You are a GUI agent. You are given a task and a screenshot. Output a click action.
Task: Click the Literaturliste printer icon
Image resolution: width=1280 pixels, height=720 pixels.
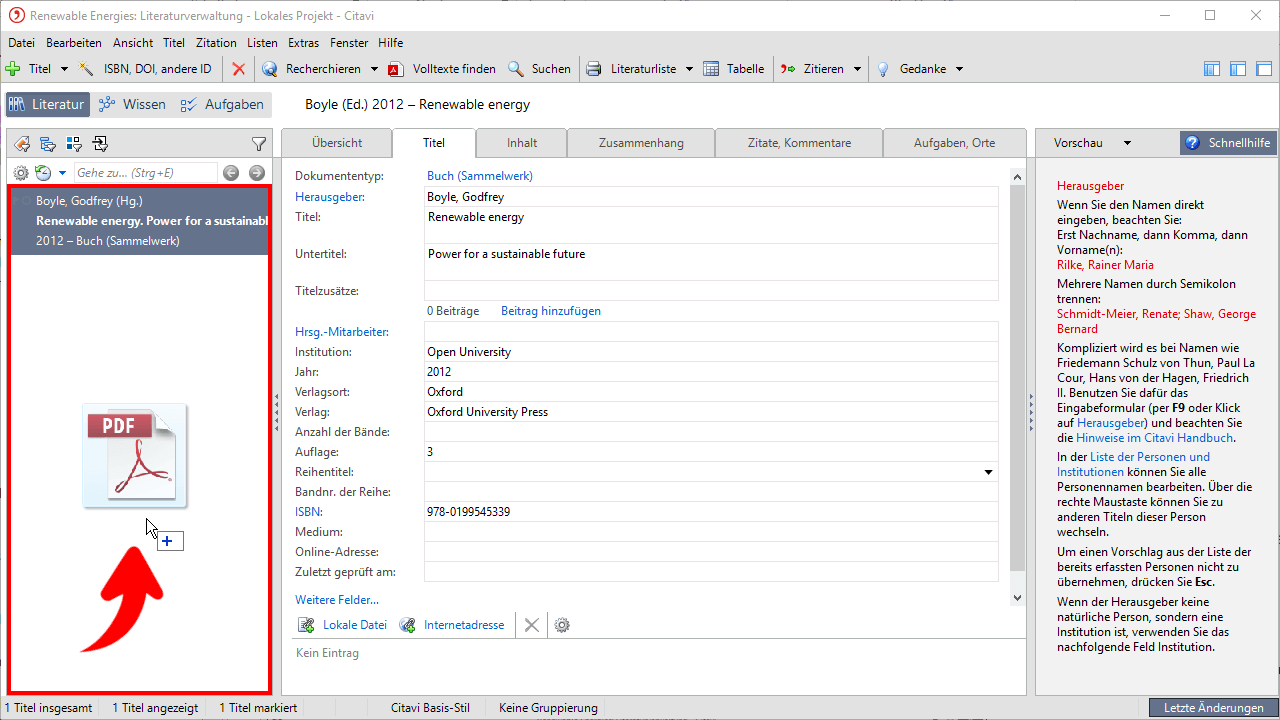(x=594, y=69)
